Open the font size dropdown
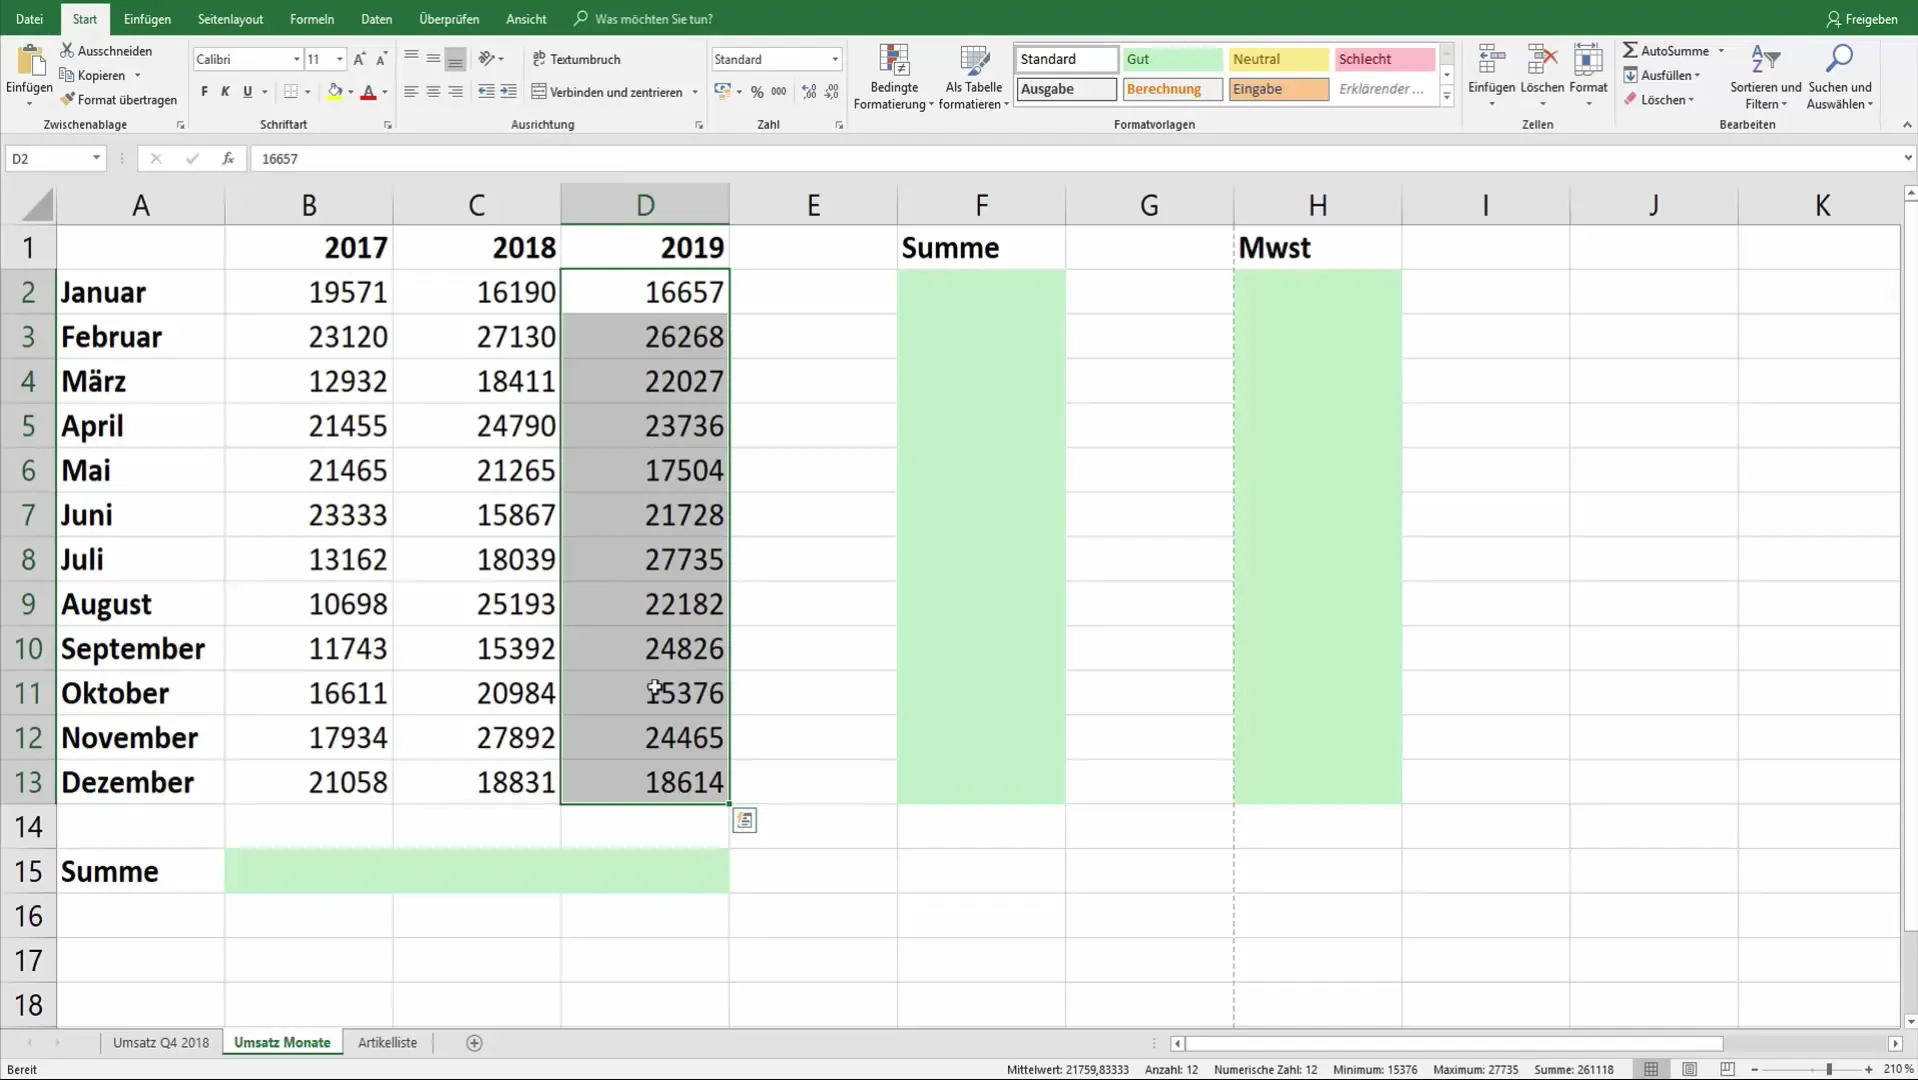Screen dimensions: 1918x1080 pos(340,59)
